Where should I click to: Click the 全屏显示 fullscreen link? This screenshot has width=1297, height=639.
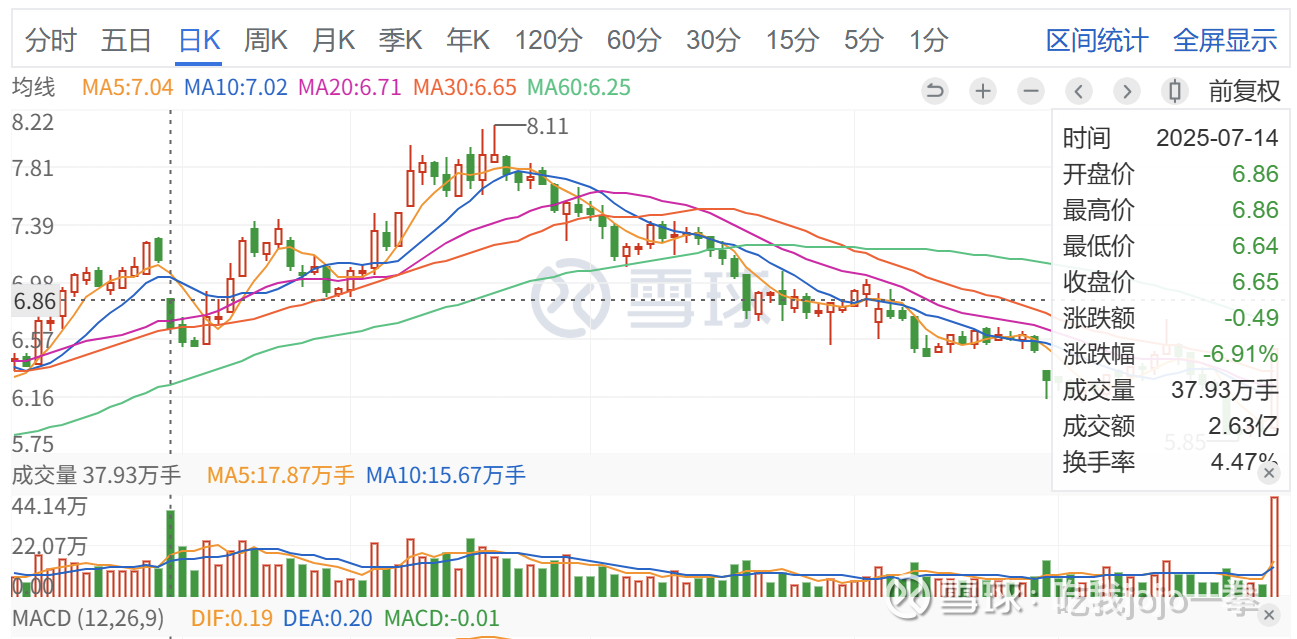[x=1225, y=41]
